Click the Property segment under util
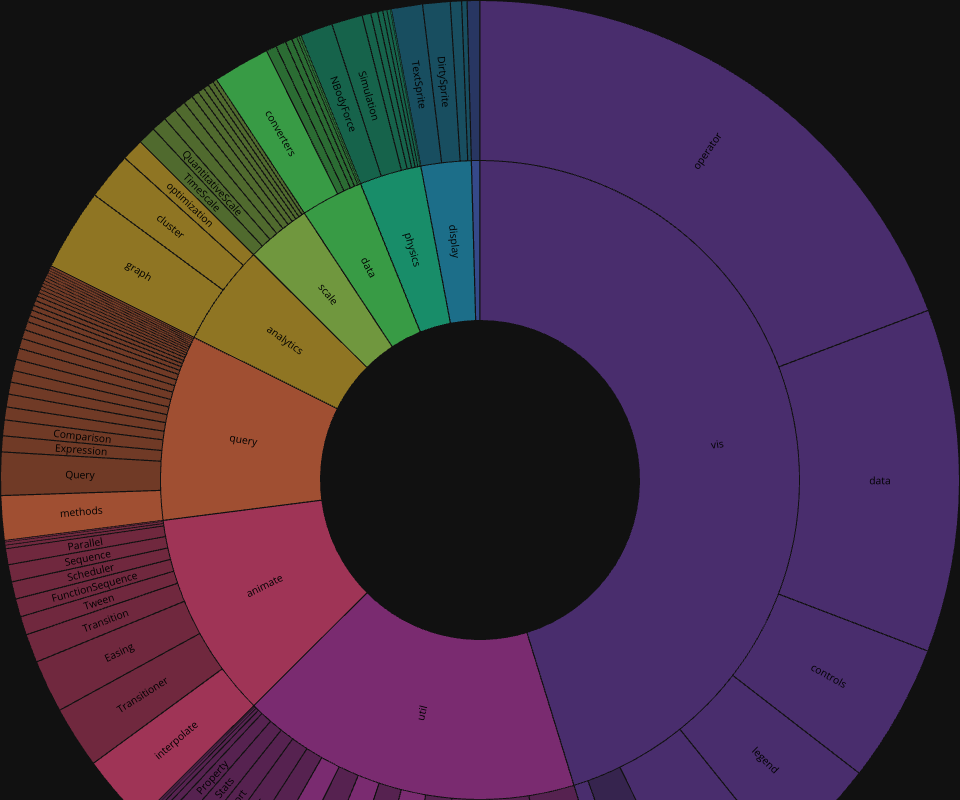960x800 pixels. click(x=212, y=777)
